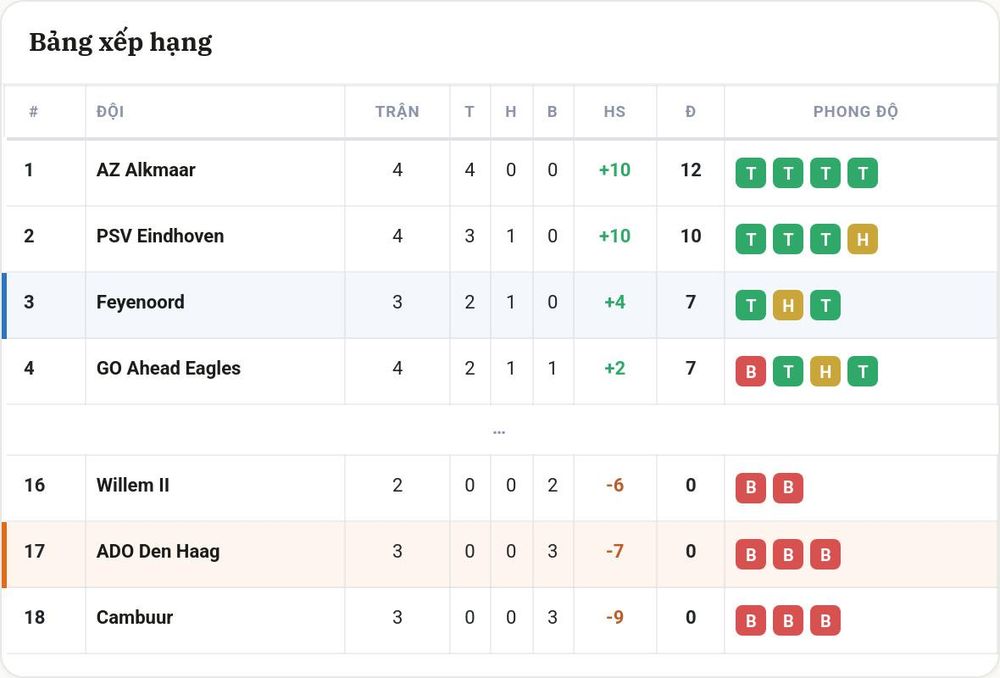Open the PSV Eindhoven team link
This screenshot has height=678, width=1000.
[x=160, y=236]
